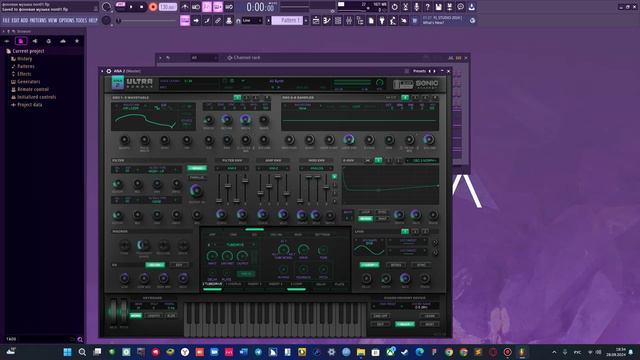
Task: Toggle typing keyboard to piano icon
Action: [185, 20]
